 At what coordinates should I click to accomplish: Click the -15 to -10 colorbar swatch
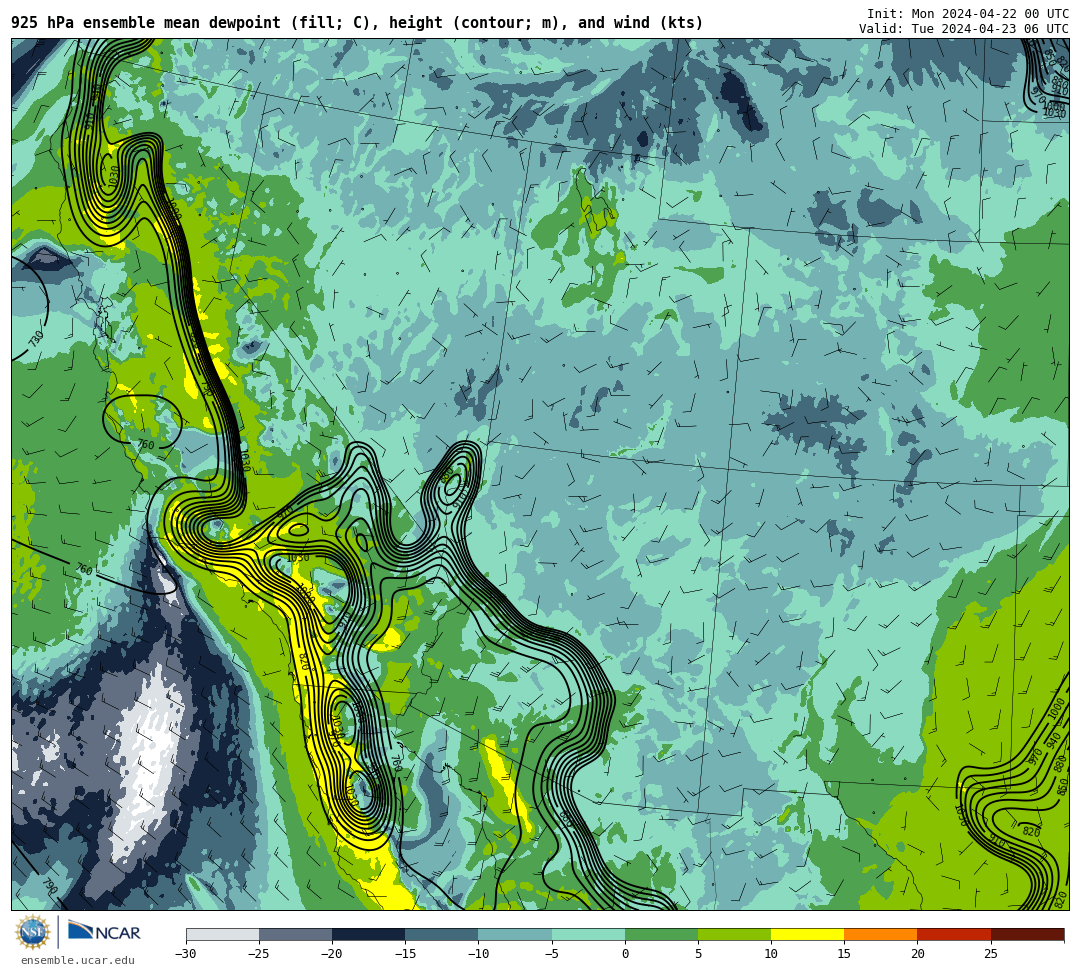[x=442, y=934]
